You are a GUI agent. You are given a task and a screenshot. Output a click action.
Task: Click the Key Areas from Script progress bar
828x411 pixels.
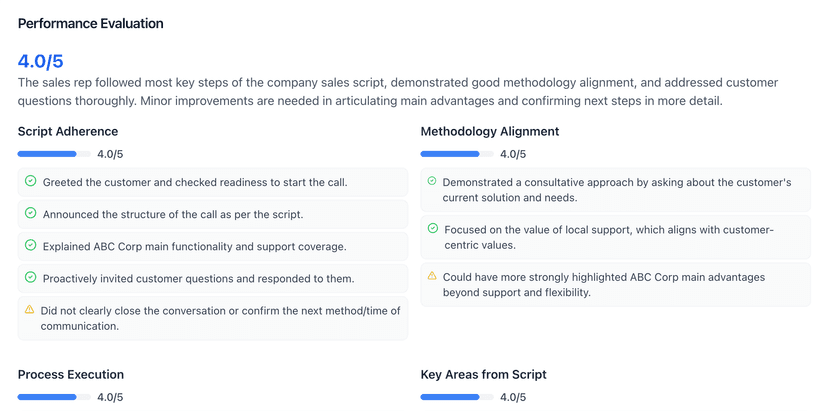[x=457, y=397]
